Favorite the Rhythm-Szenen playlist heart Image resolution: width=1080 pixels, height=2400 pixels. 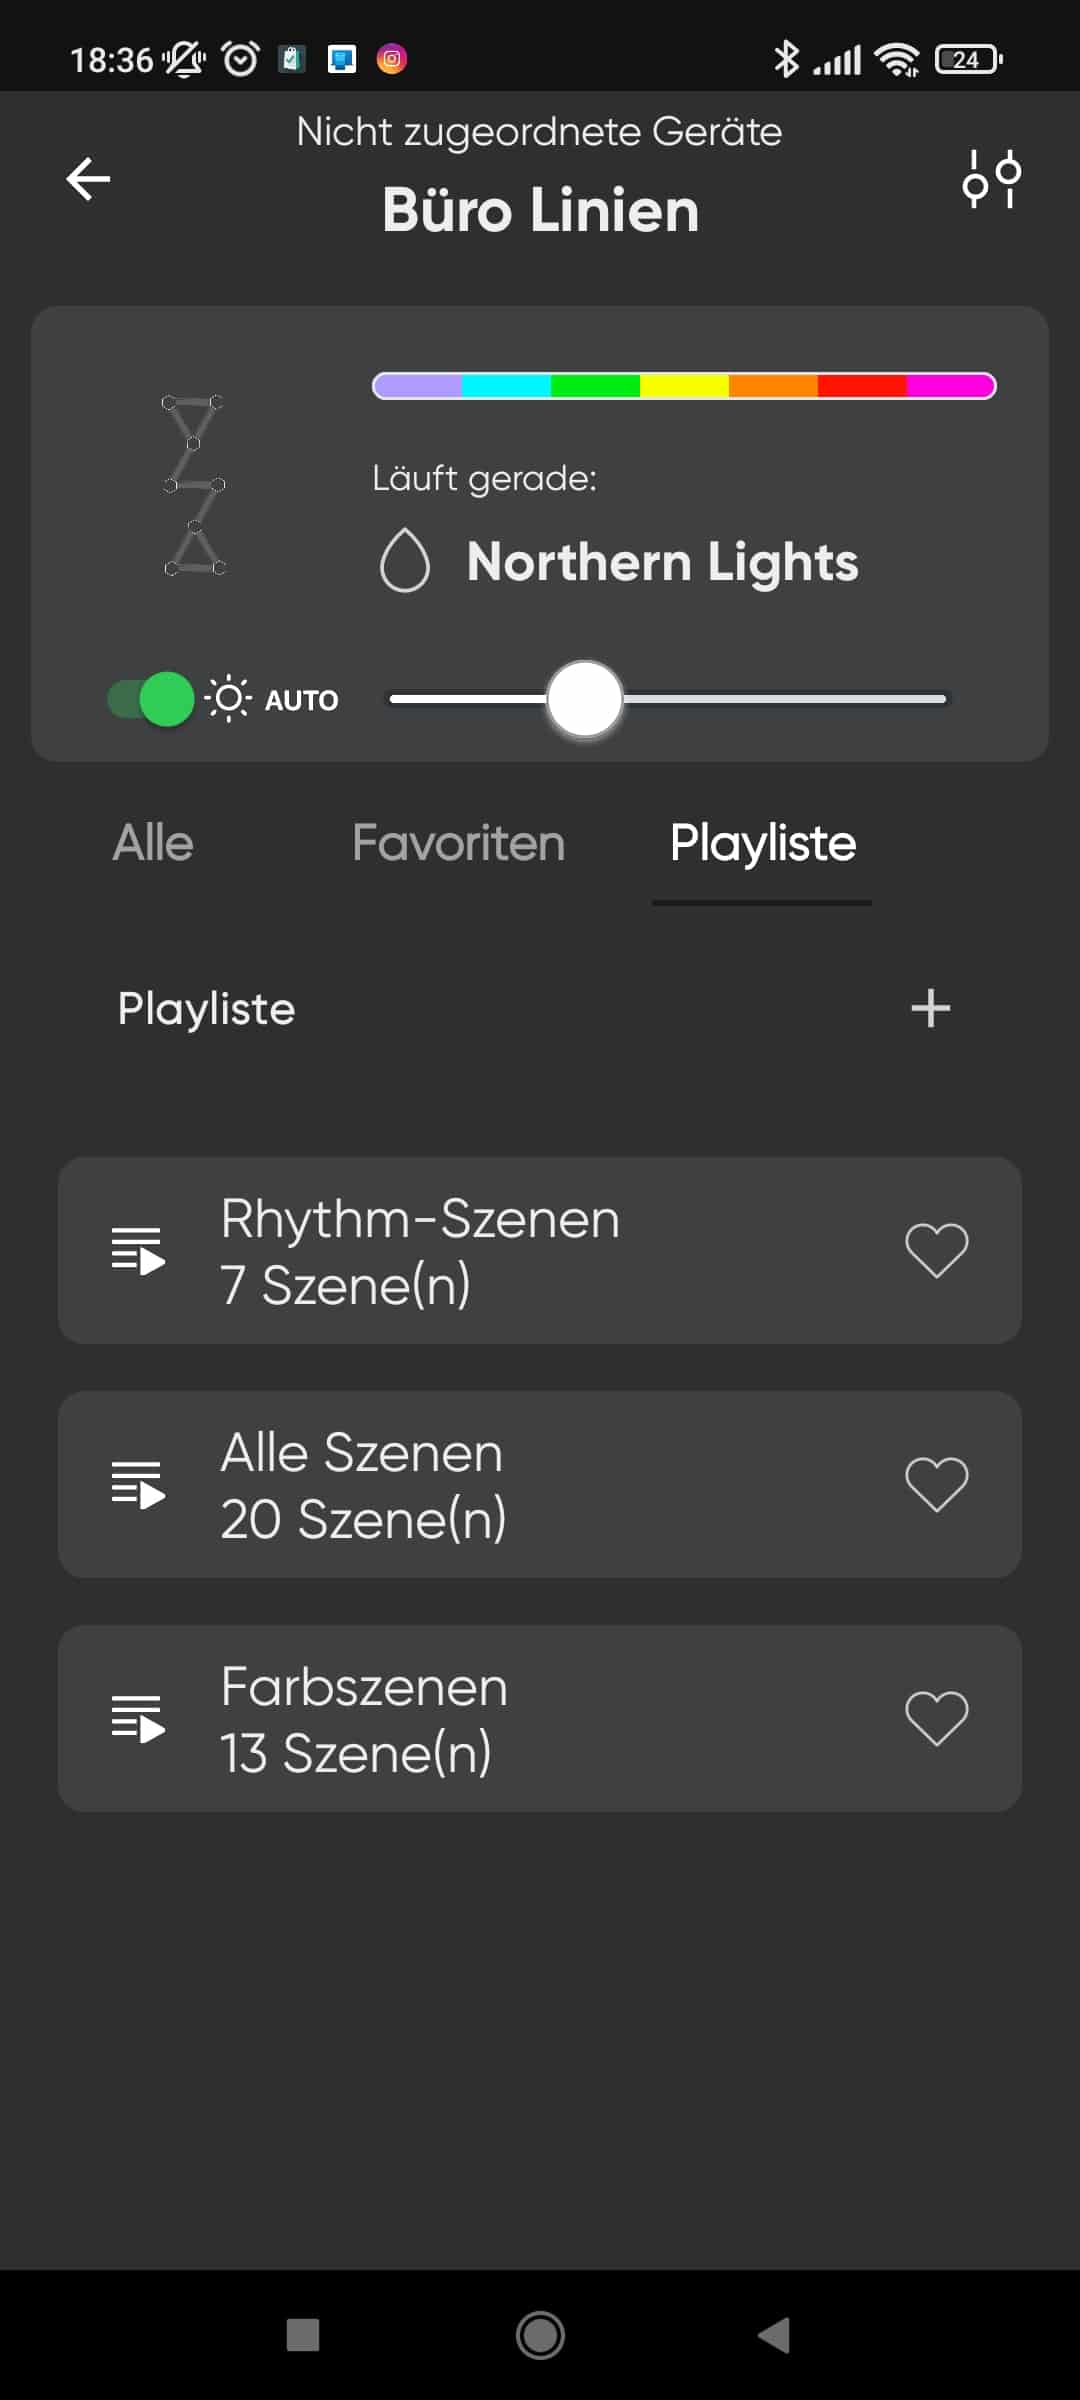point(936,1251)
